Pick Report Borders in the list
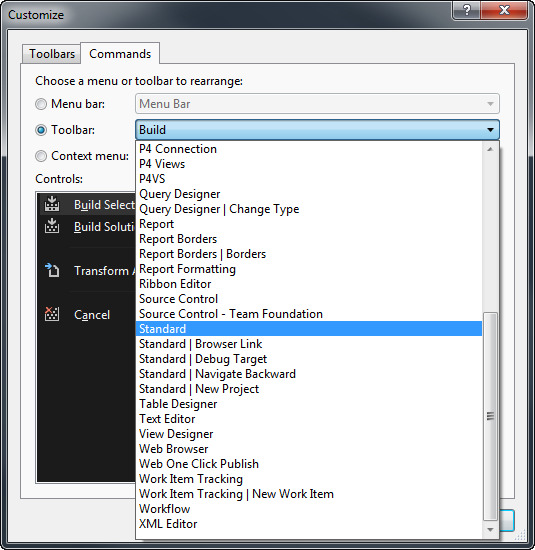Viewport: 535px width, 550px height. click(x=309, y=239)
